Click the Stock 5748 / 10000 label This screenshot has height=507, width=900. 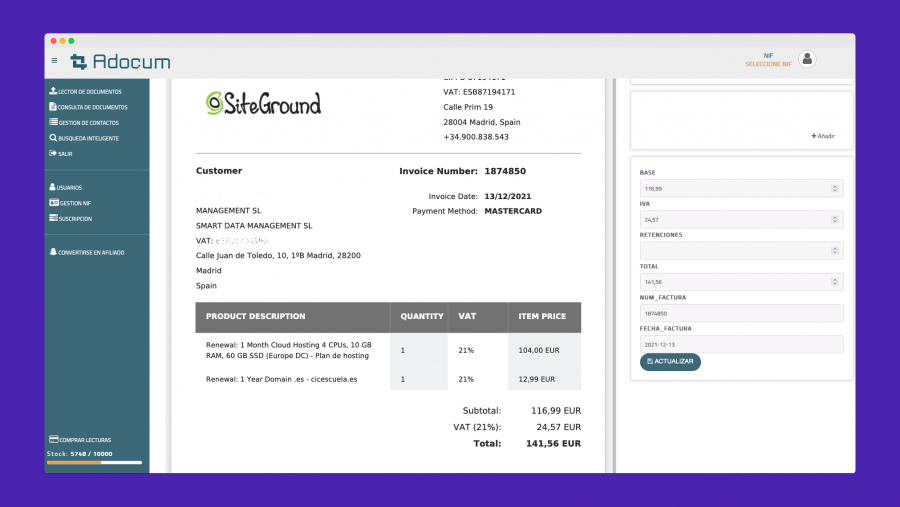pos(80,454)
